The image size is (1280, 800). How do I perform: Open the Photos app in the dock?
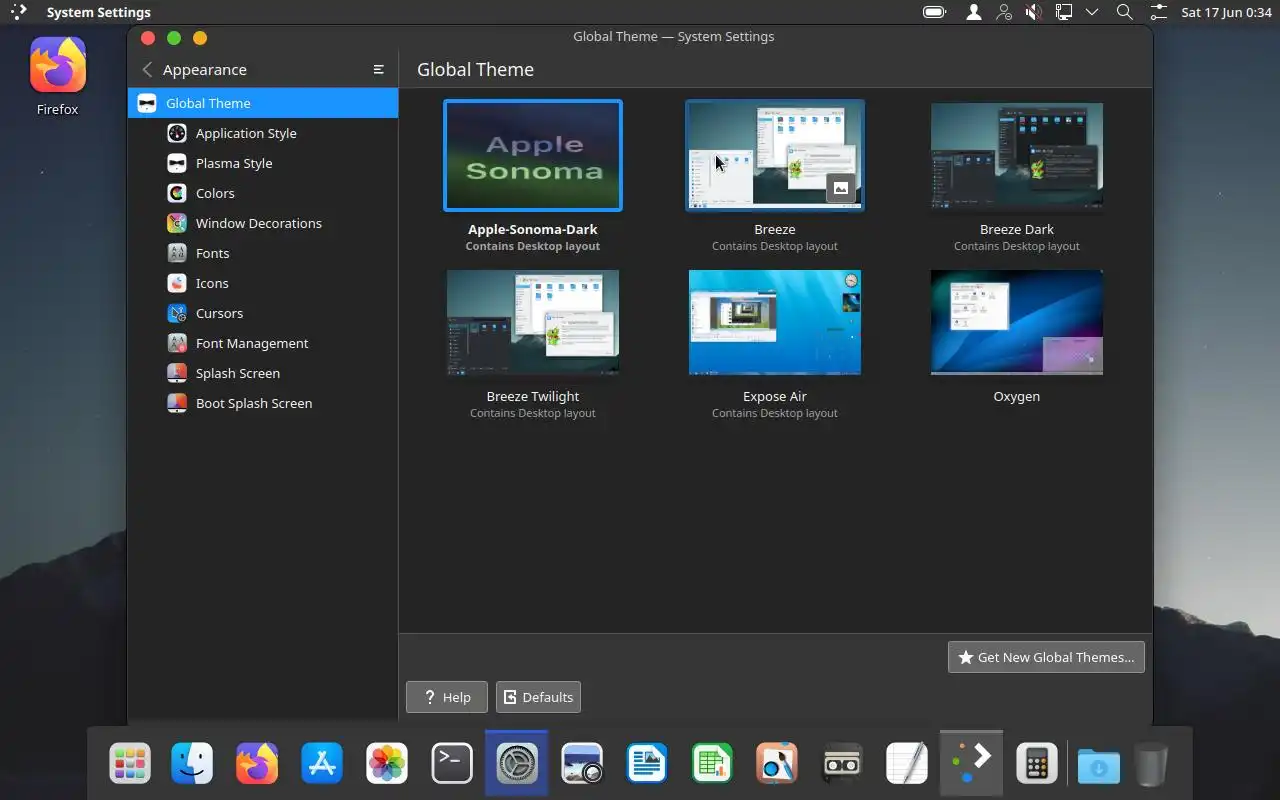(387, 764)
